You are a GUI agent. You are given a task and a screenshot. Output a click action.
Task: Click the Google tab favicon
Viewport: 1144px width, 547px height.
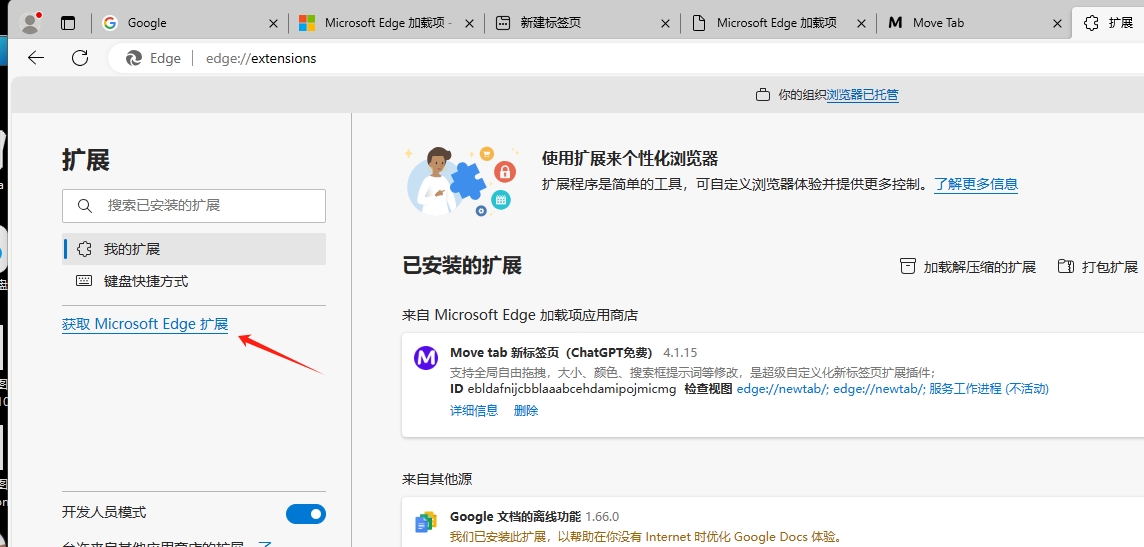coord(110,23)
